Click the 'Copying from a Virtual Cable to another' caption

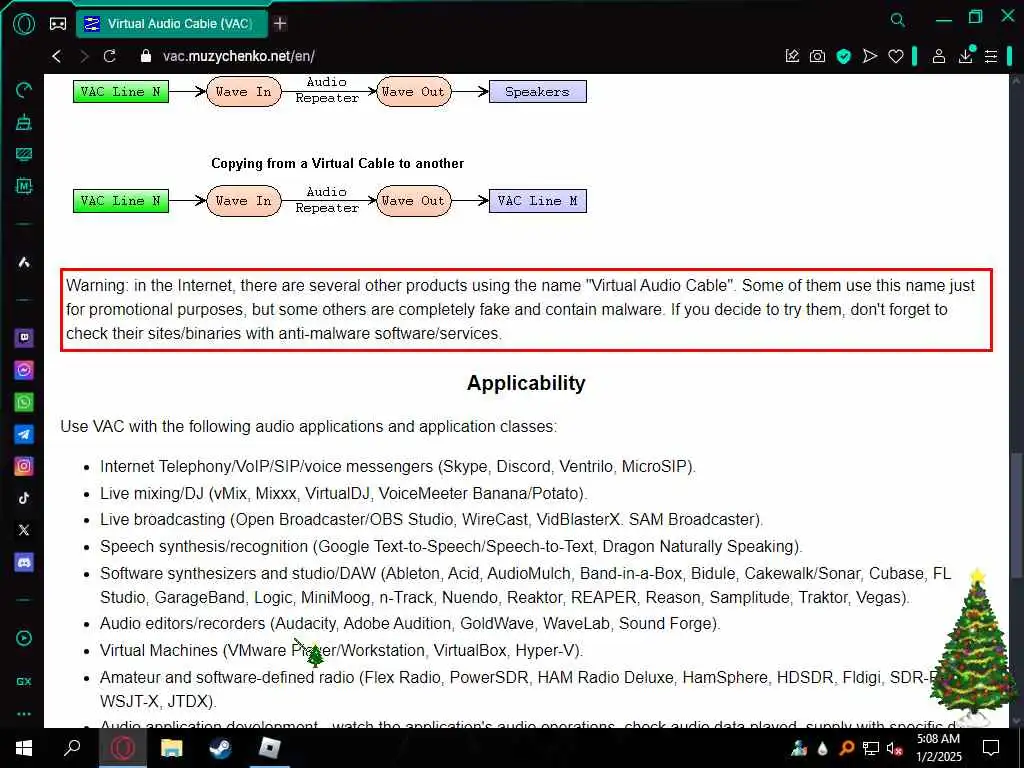click(337, 163)
